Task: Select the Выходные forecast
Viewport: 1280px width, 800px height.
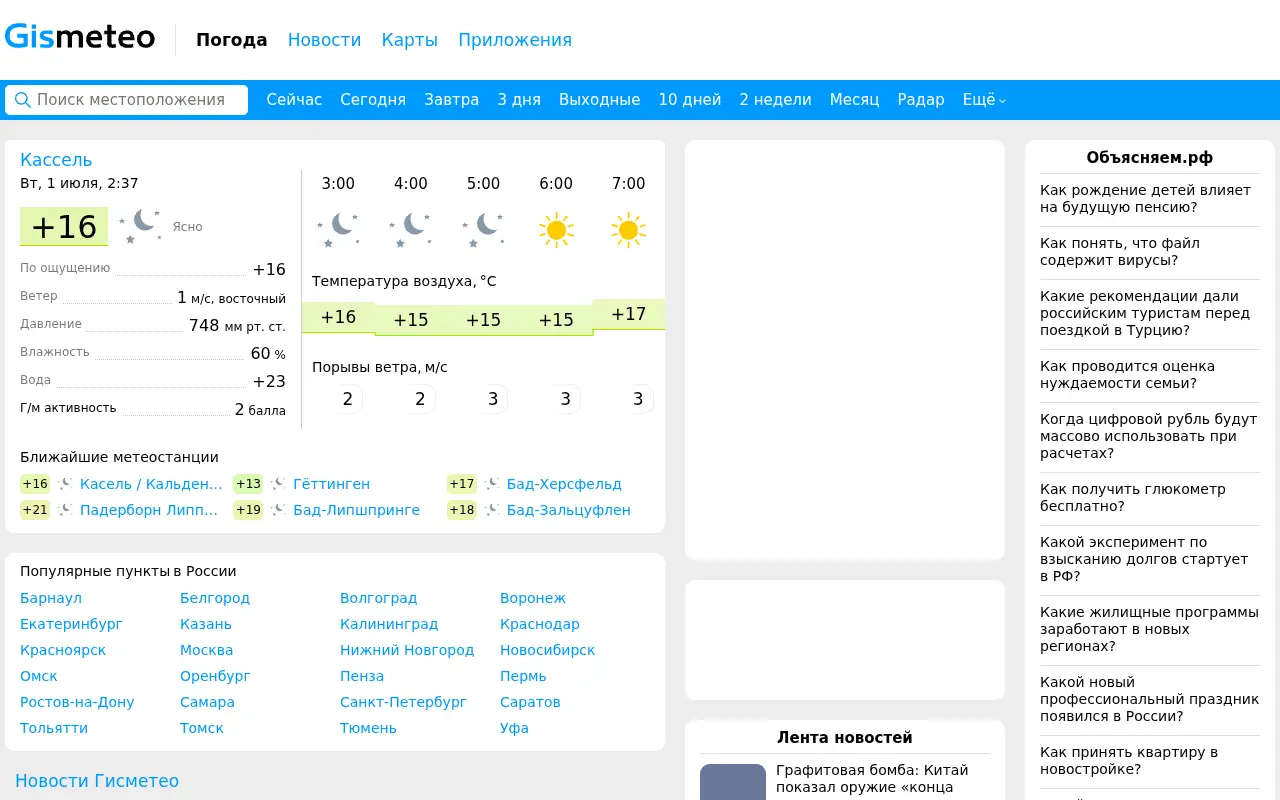Action: [x=599, y=100]
